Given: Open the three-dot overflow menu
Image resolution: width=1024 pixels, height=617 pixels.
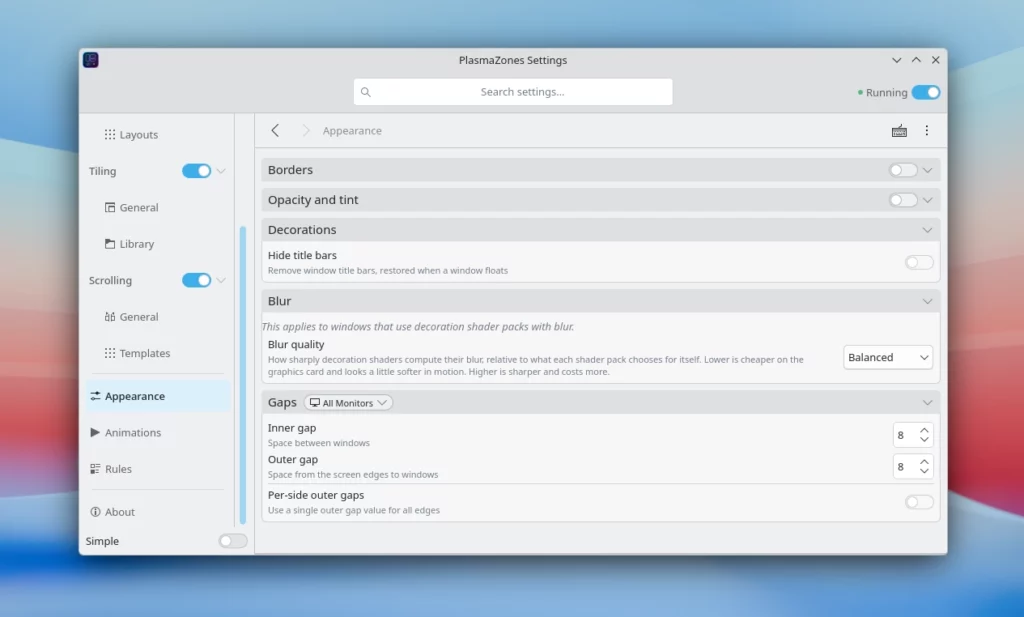Looking at the screenshot, I should tap(927, 131).
